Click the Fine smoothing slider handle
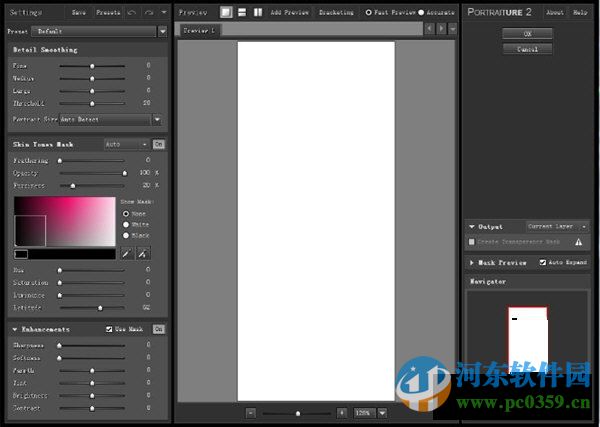600x427 pixels. tap(92, 66)
